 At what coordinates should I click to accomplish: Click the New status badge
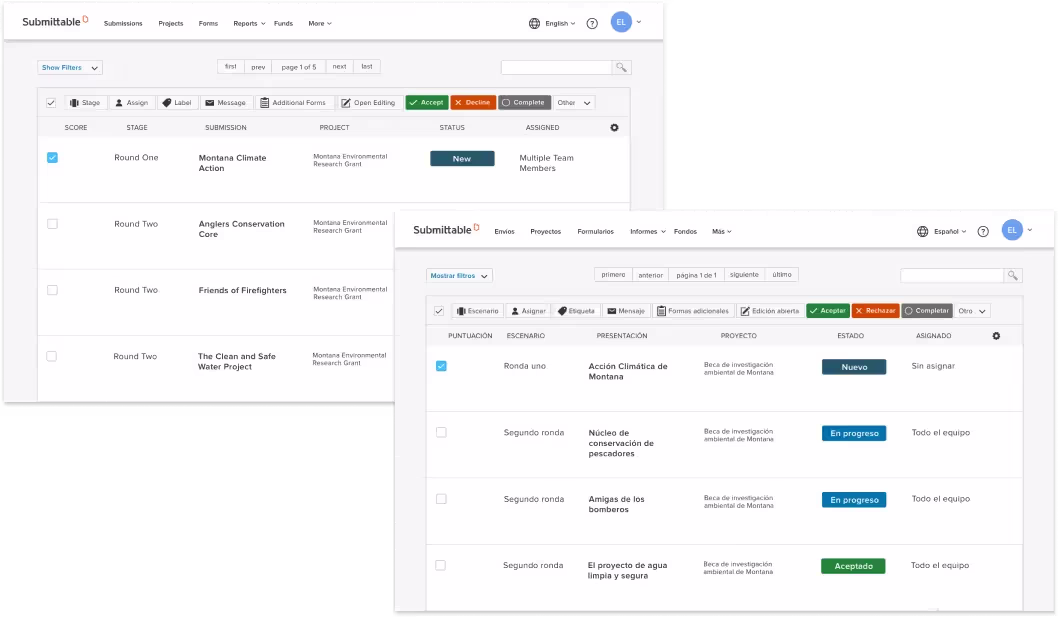462,159
